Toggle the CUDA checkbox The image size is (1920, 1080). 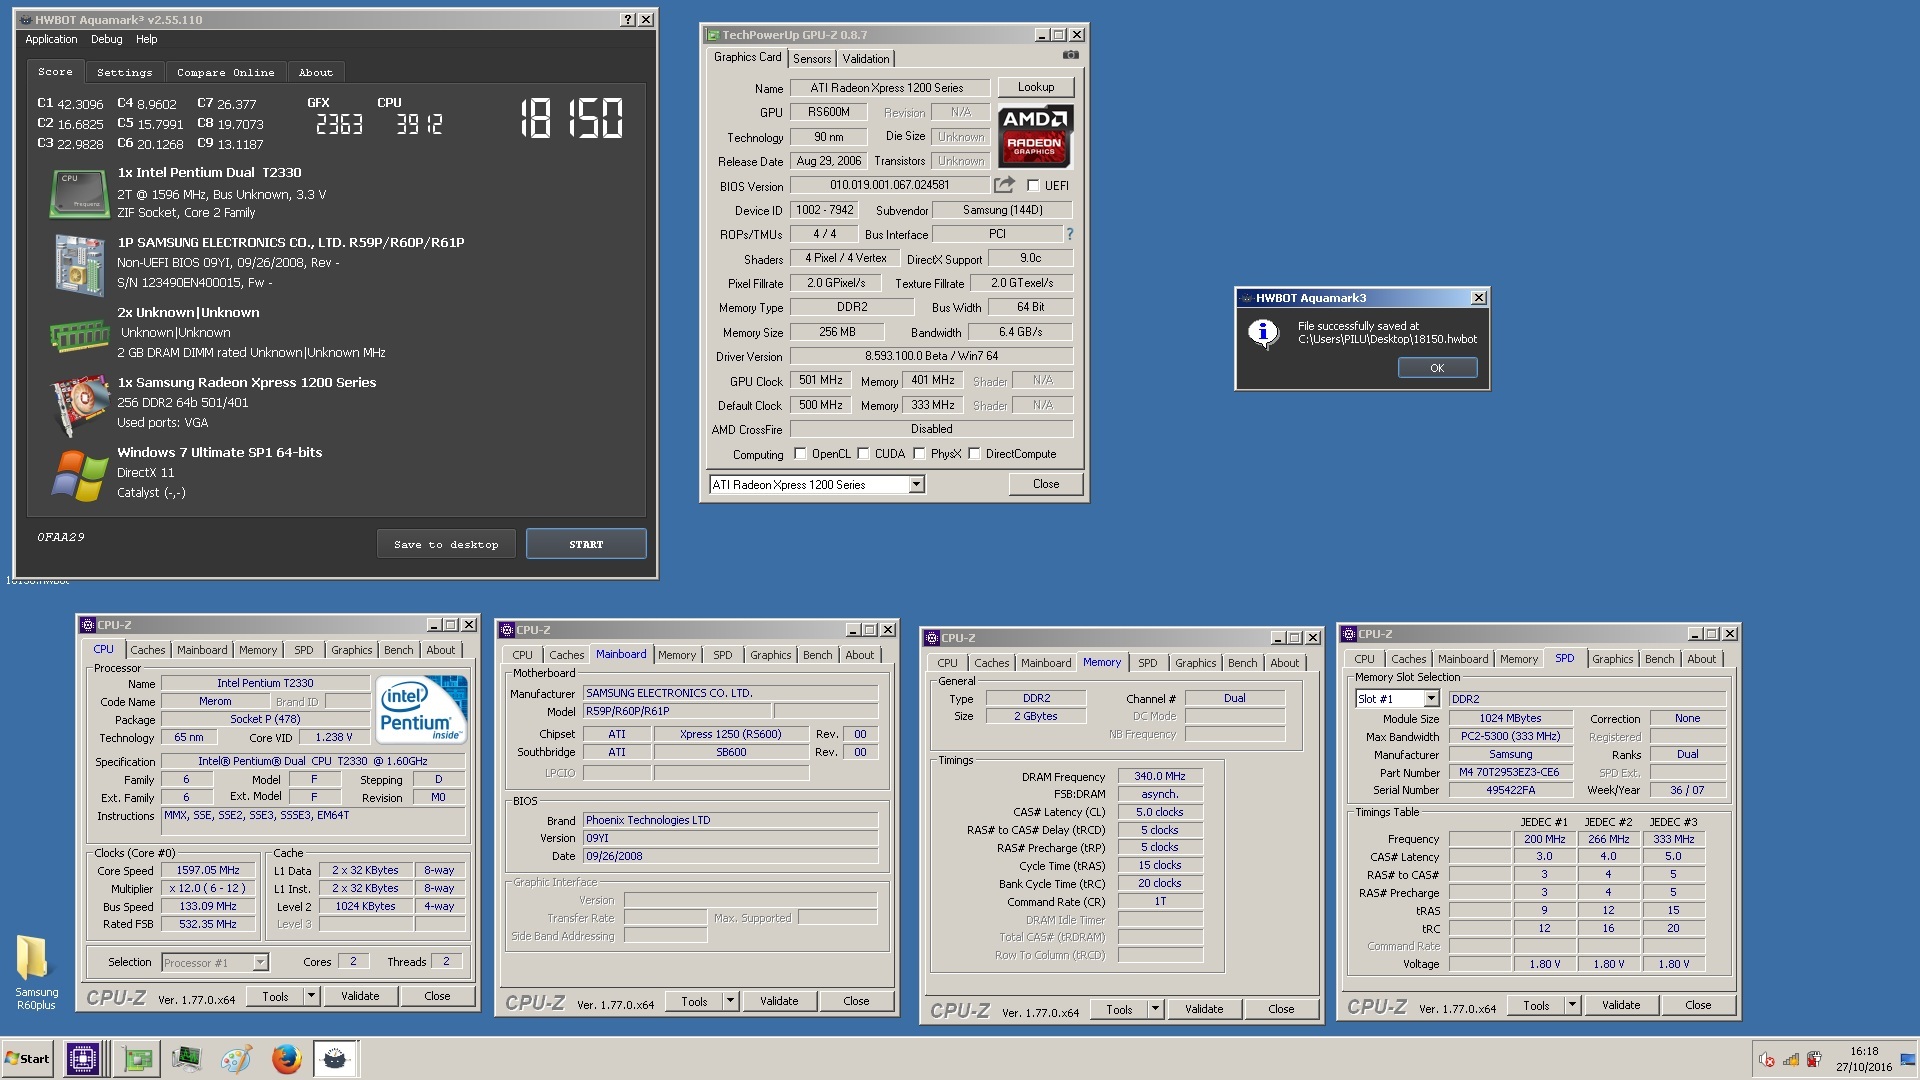(863, 454)
